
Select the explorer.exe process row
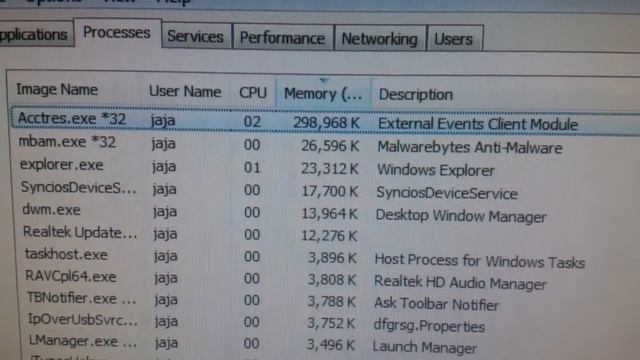62,165
